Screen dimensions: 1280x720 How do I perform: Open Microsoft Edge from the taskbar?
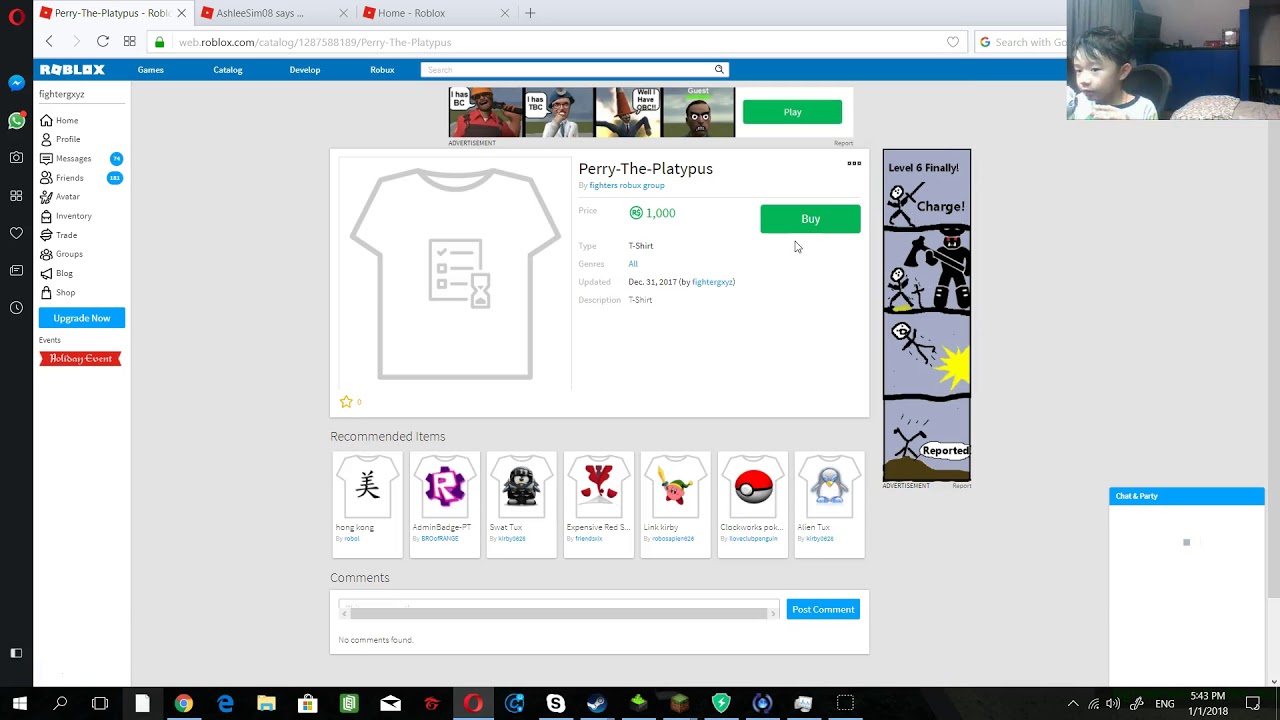point(225,704)
